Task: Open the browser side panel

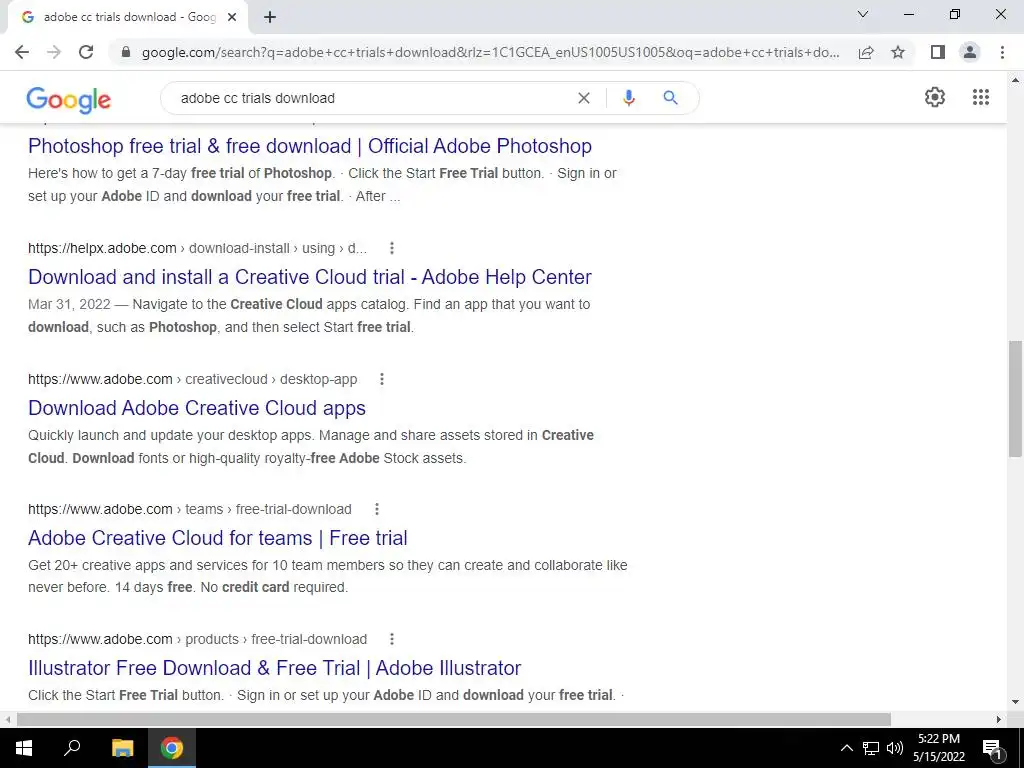Action: 938,52
